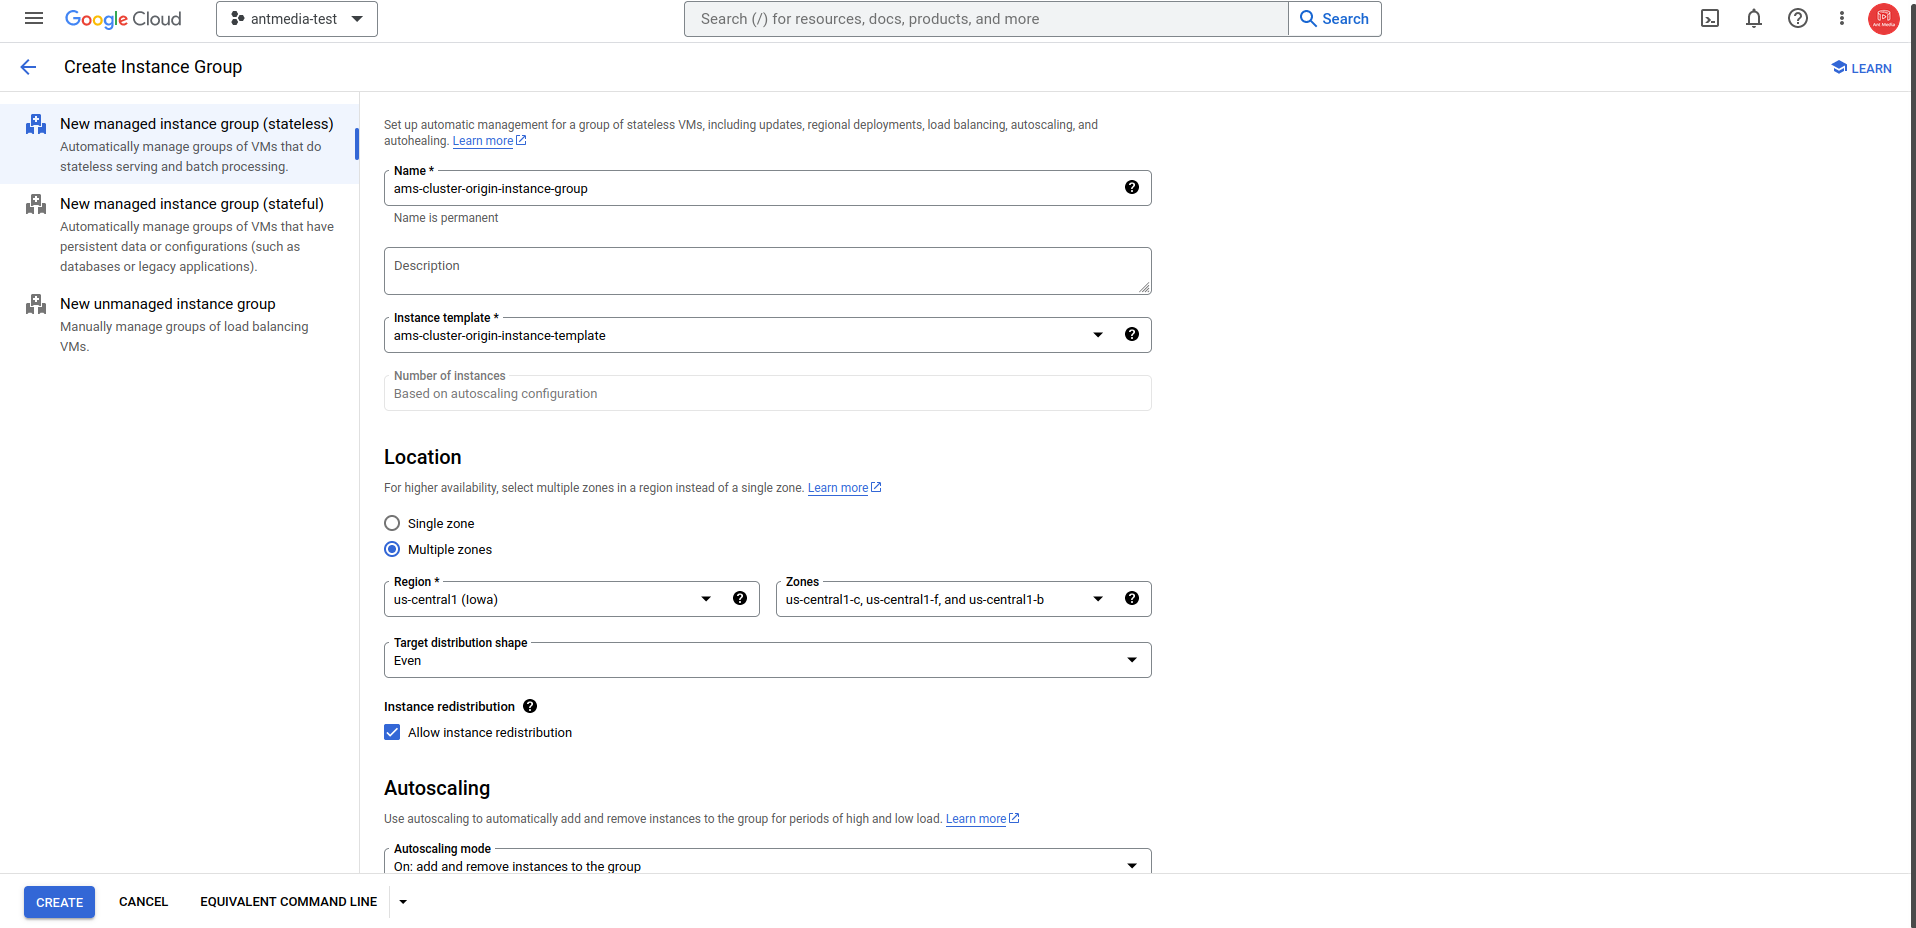Open Location Learn more link
The image size is (1916, 928).
[844, 488]
